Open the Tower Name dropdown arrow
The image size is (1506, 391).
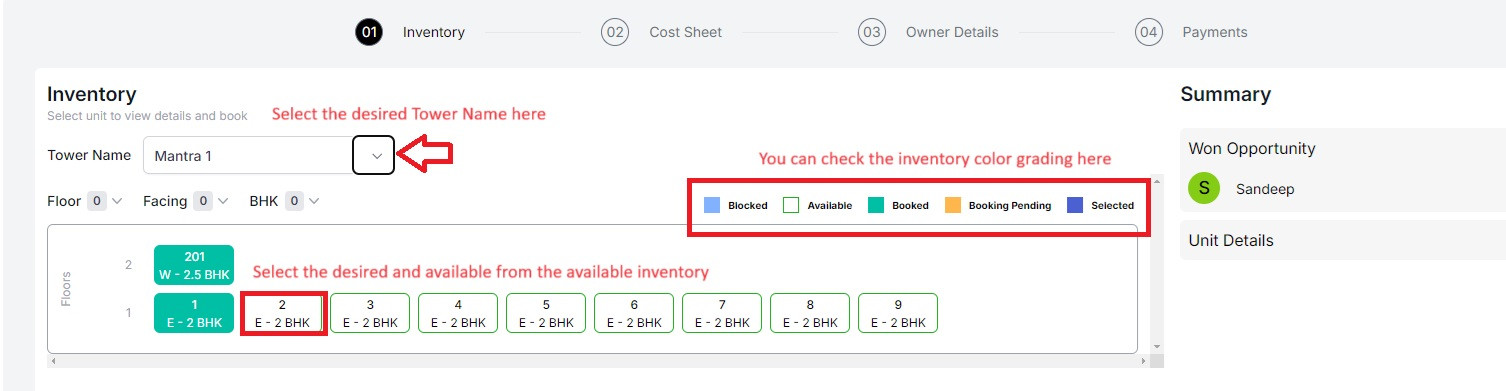pyautogui.click(x=374, y=156)
